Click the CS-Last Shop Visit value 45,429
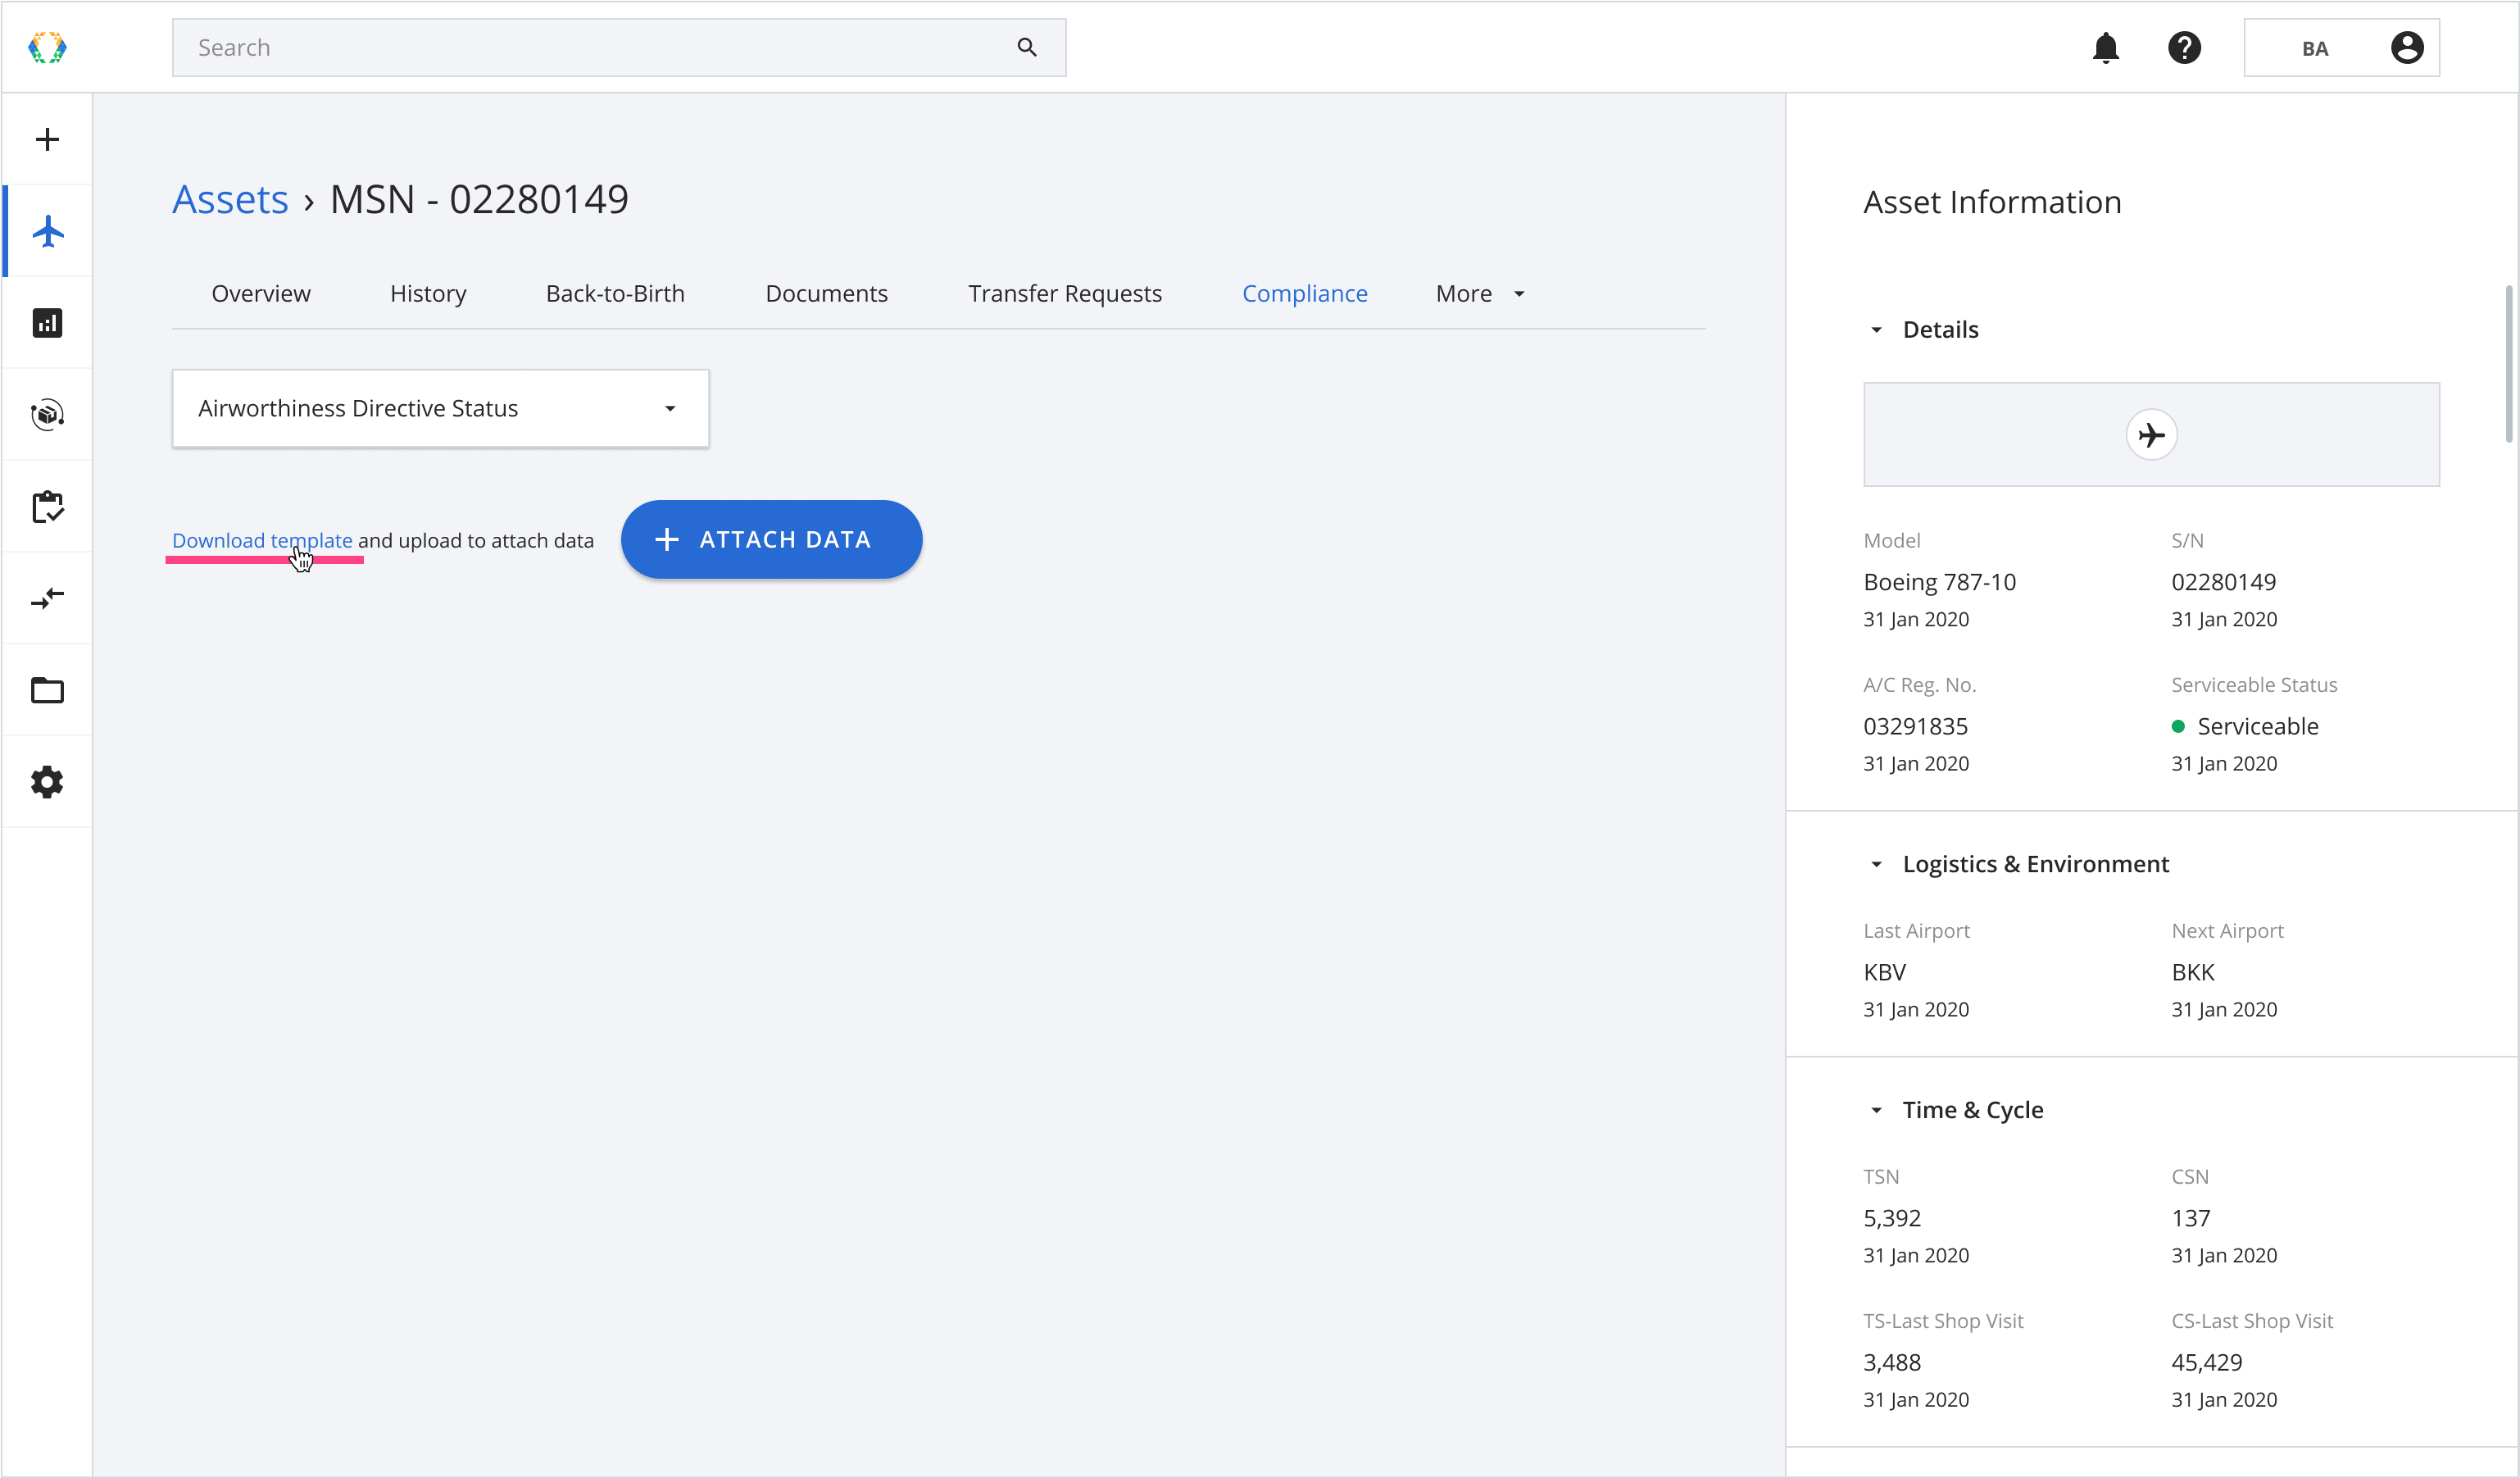The image size is (2520, 1478). pos(2207,1362)
